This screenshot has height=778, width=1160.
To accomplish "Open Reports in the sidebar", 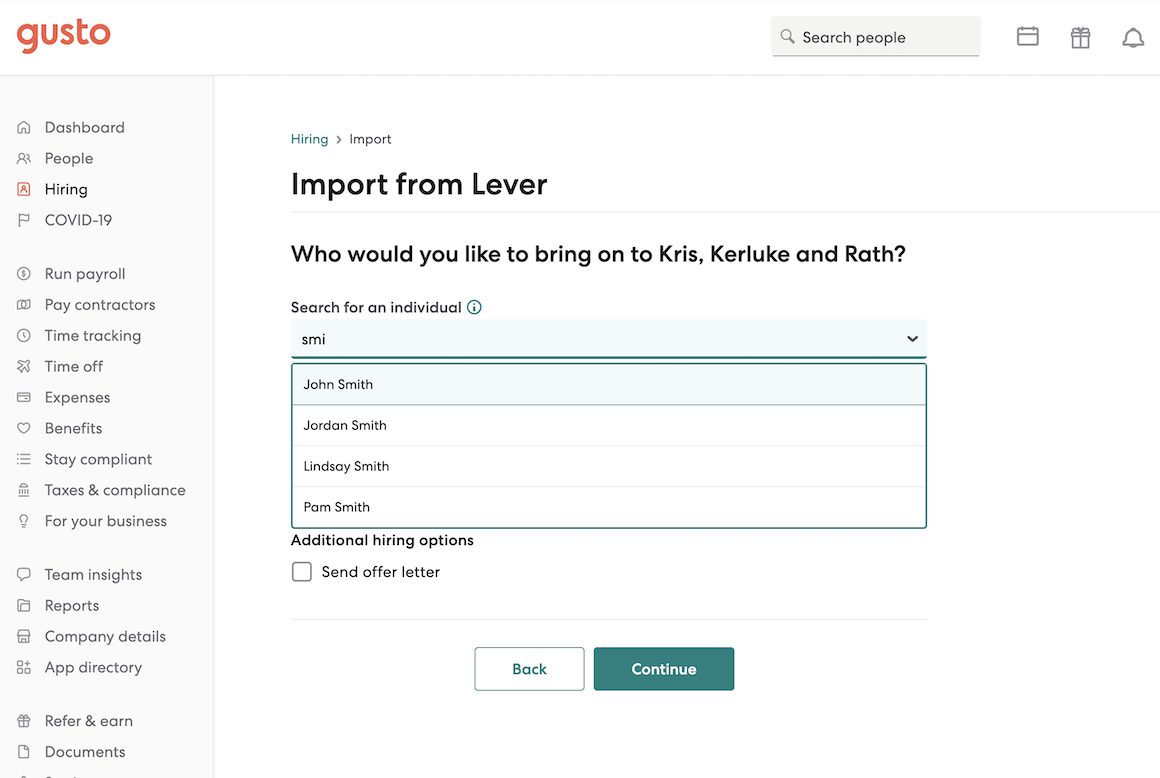I will (72, 606).
